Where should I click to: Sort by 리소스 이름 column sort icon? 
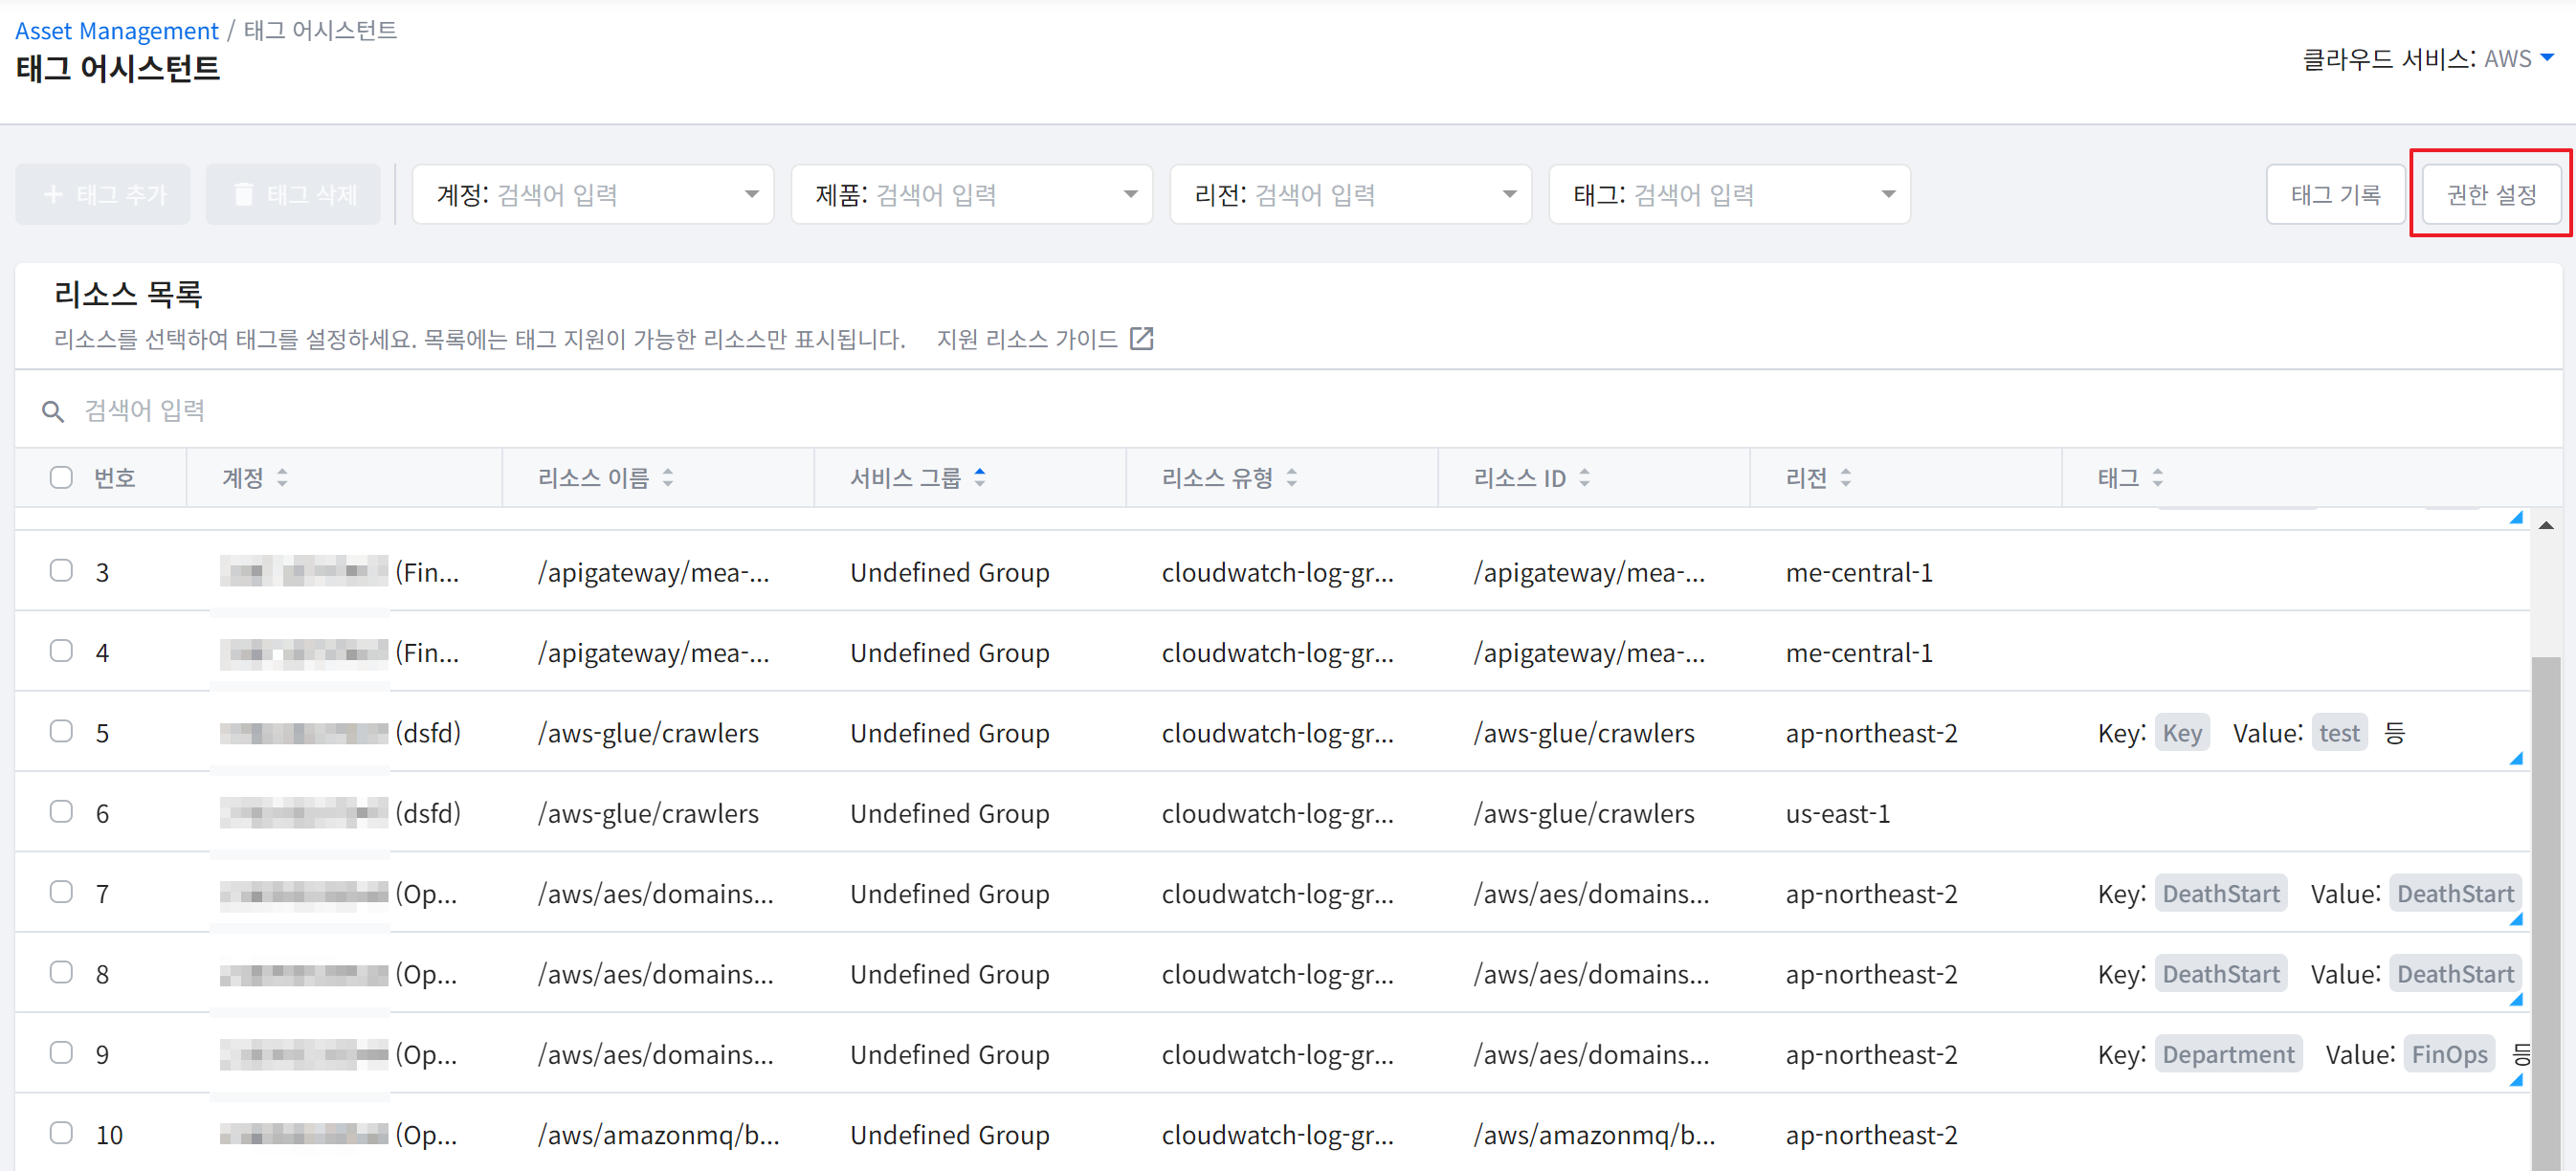[668, 478]
